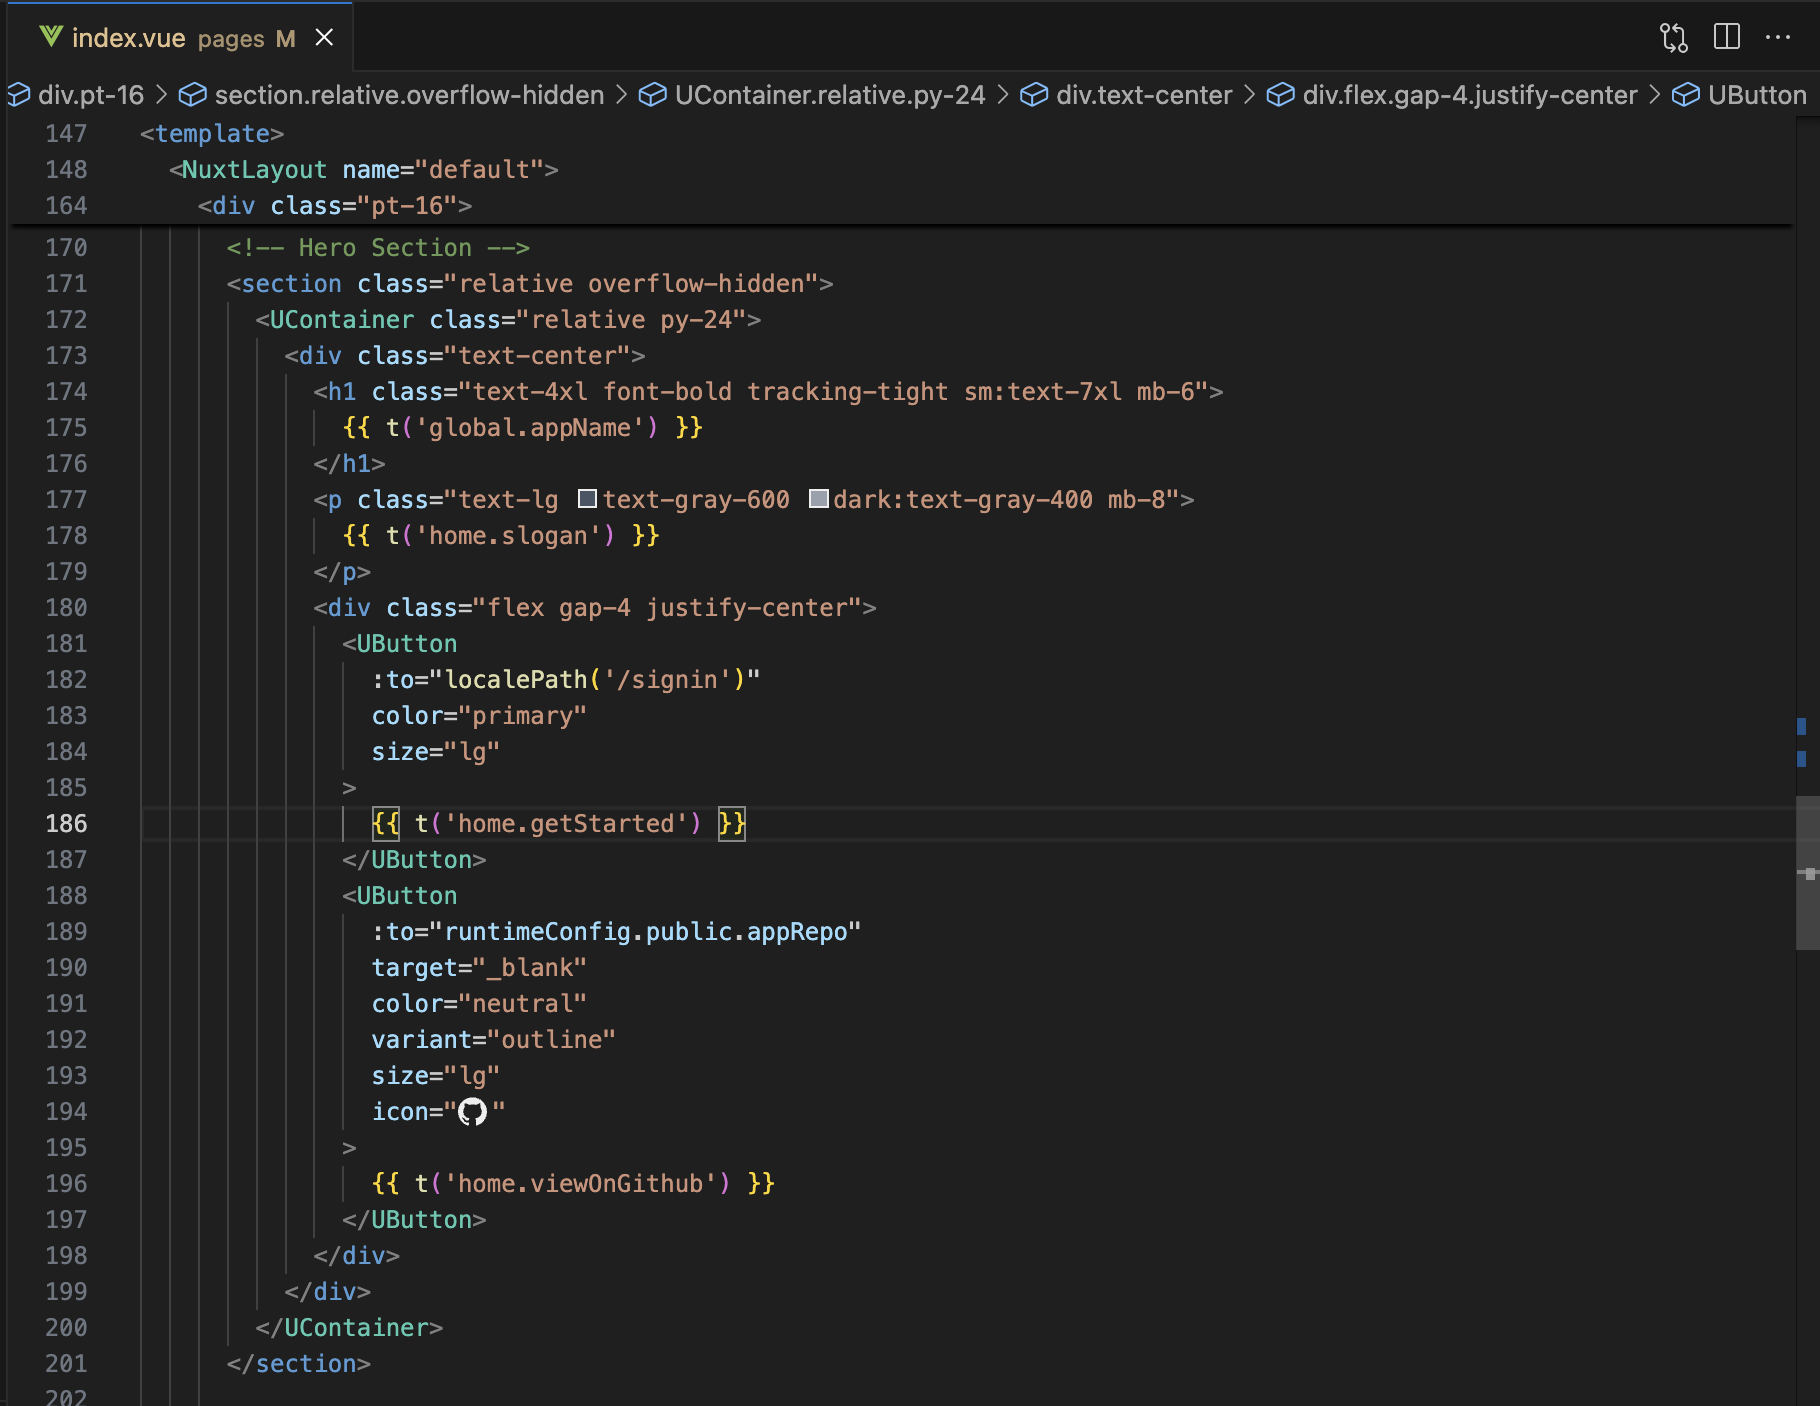Open the source control changes icon
The width and height of the screenshot is (1820, 1406).
tap(1673, 38)
